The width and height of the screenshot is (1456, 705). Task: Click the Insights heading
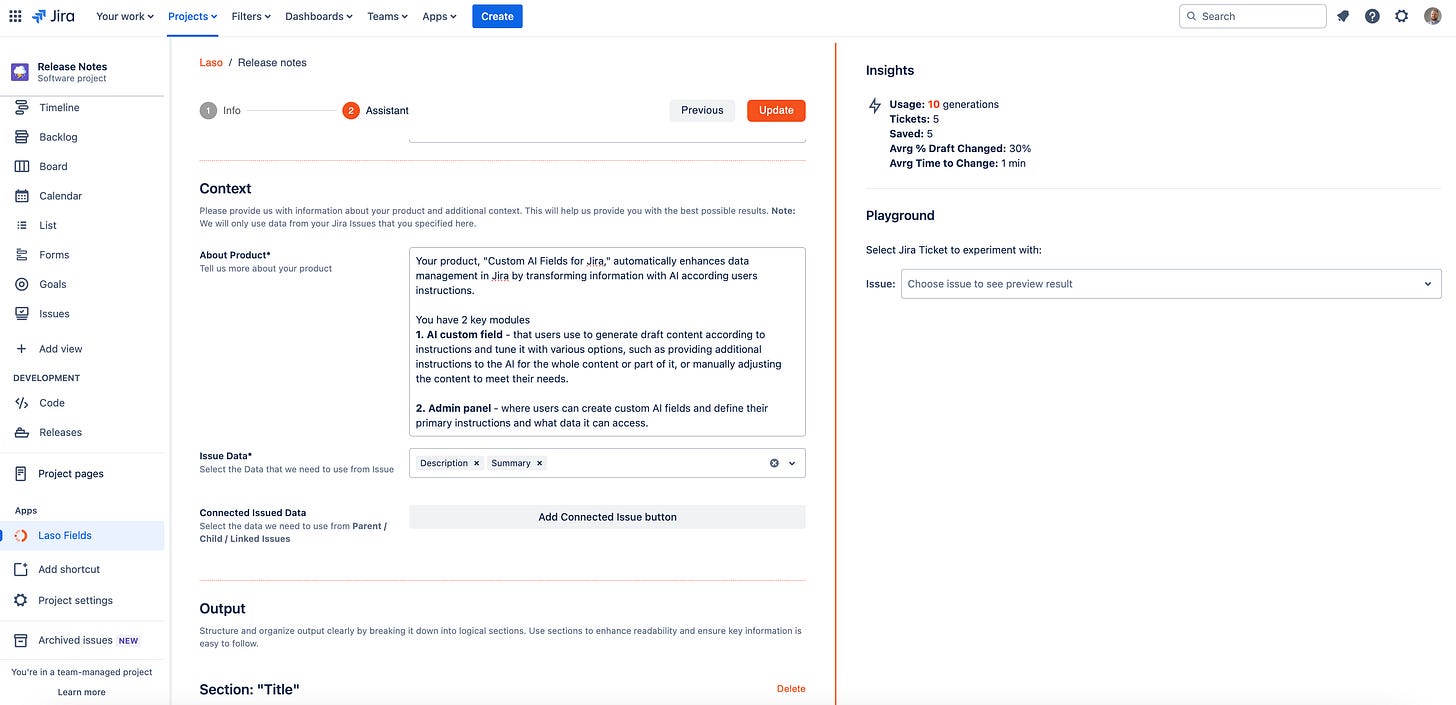tap(890, 71)
